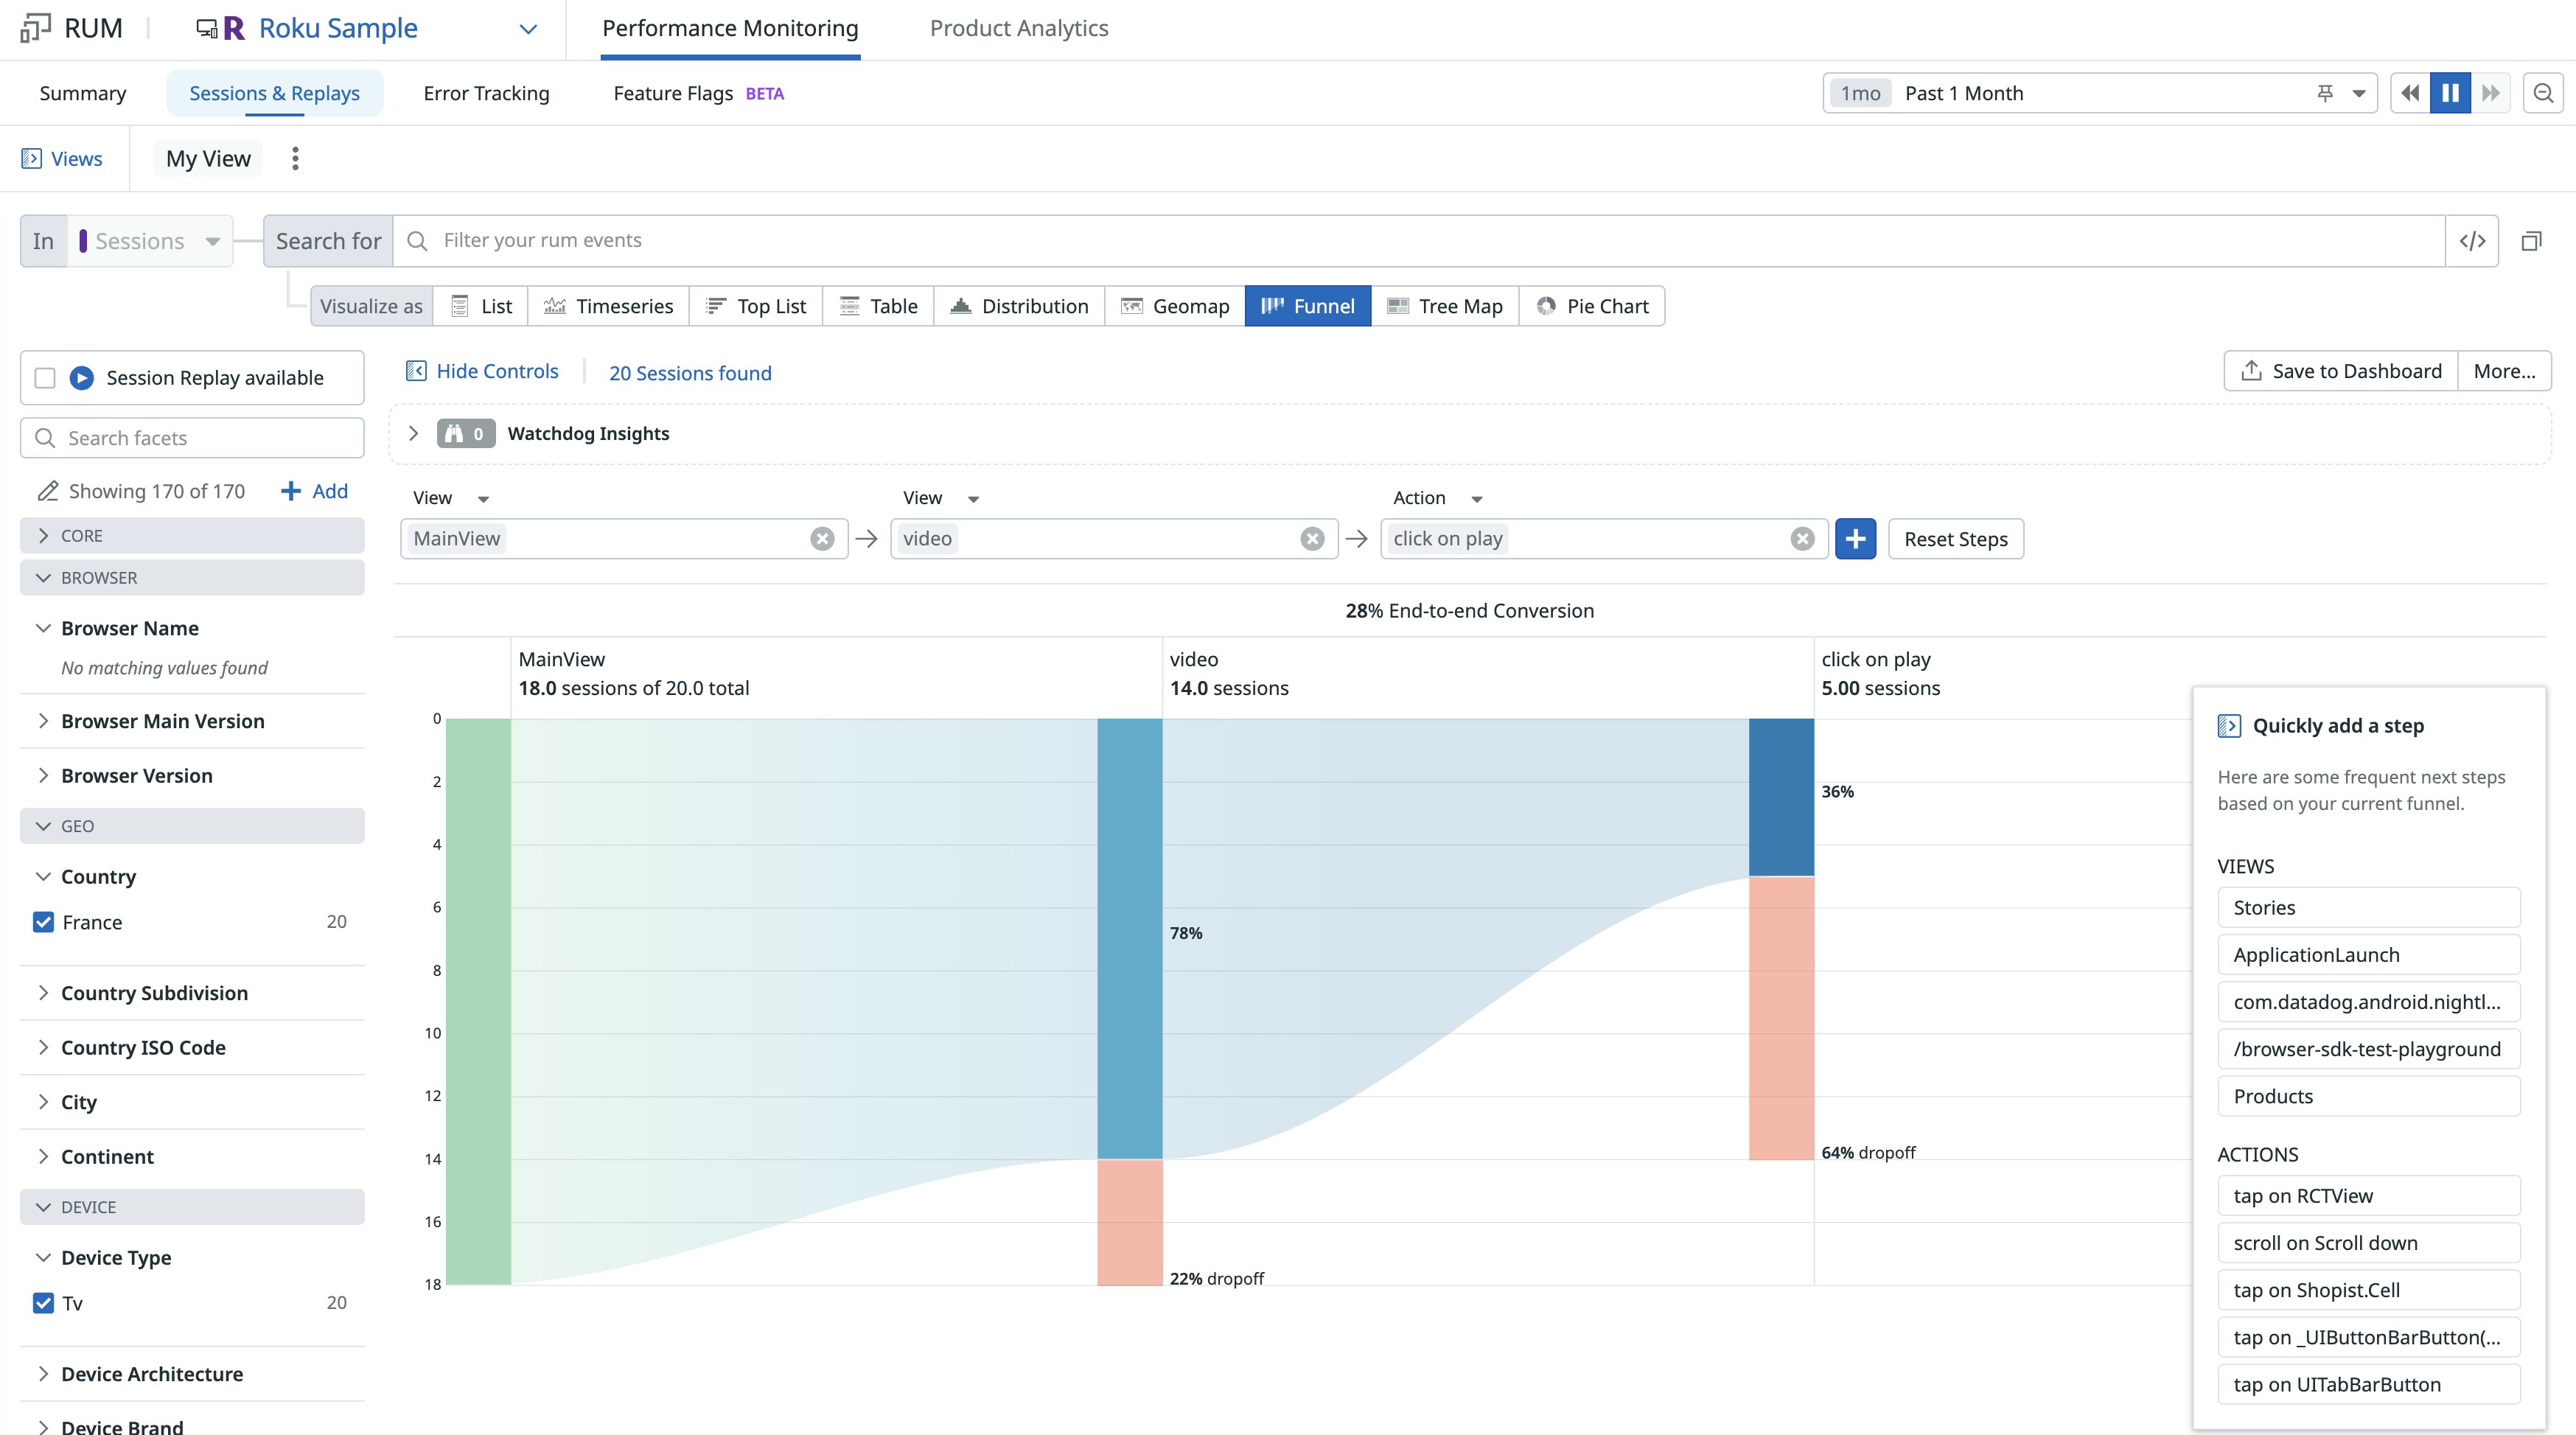
Task: Click the blue plus add-step button
Action: (x=1855, y=539)
